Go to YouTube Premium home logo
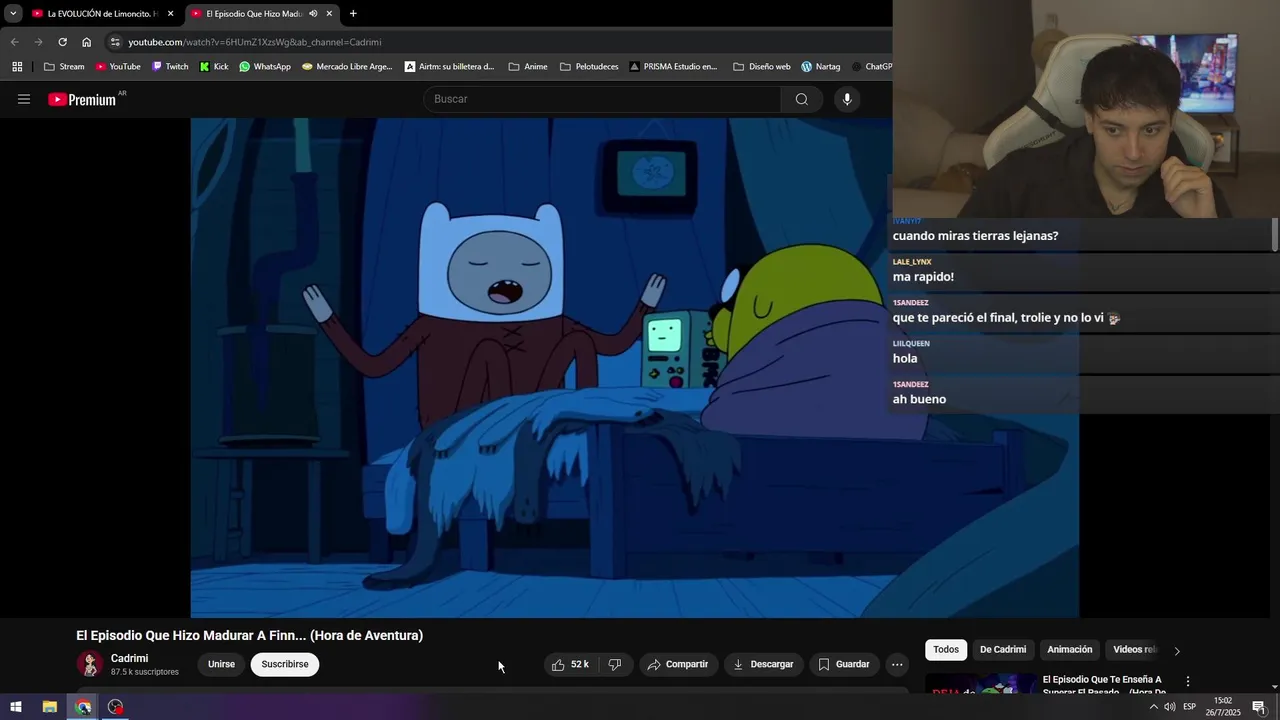The height and width of the screenshot is (720, 1280). pos(82,99)
